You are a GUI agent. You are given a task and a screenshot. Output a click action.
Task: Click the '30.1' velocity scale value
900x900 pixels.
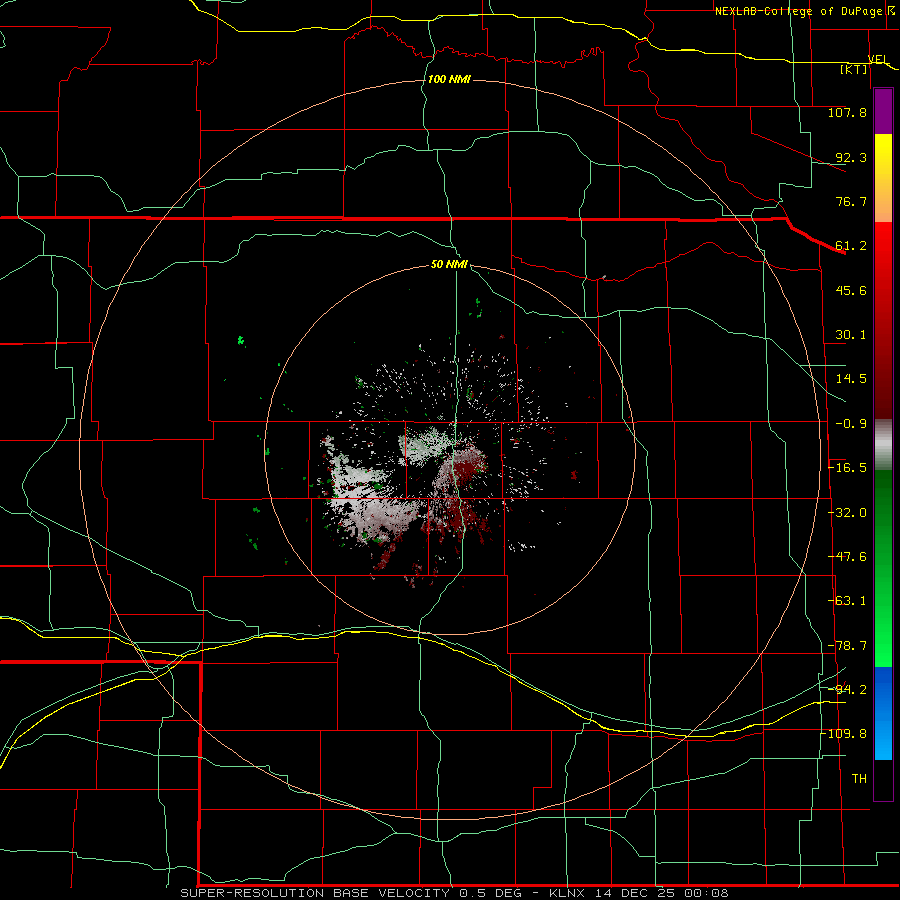point(851,335)
